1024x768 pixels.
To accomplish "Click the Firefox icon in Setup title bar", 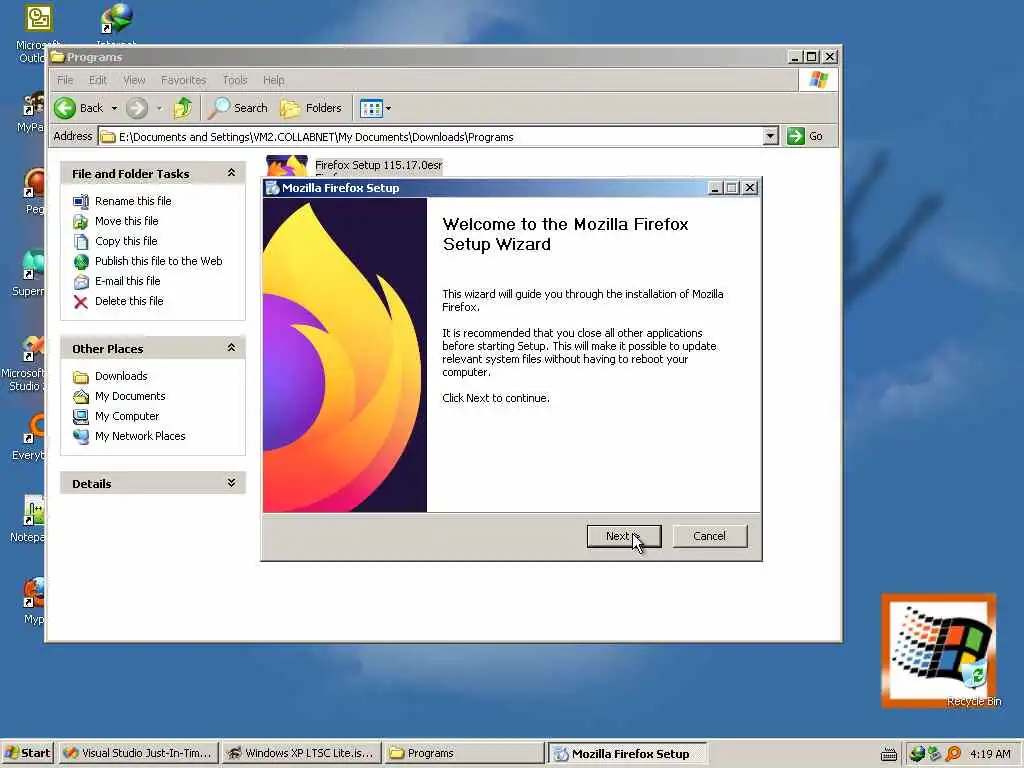I will tap(272, 188).
